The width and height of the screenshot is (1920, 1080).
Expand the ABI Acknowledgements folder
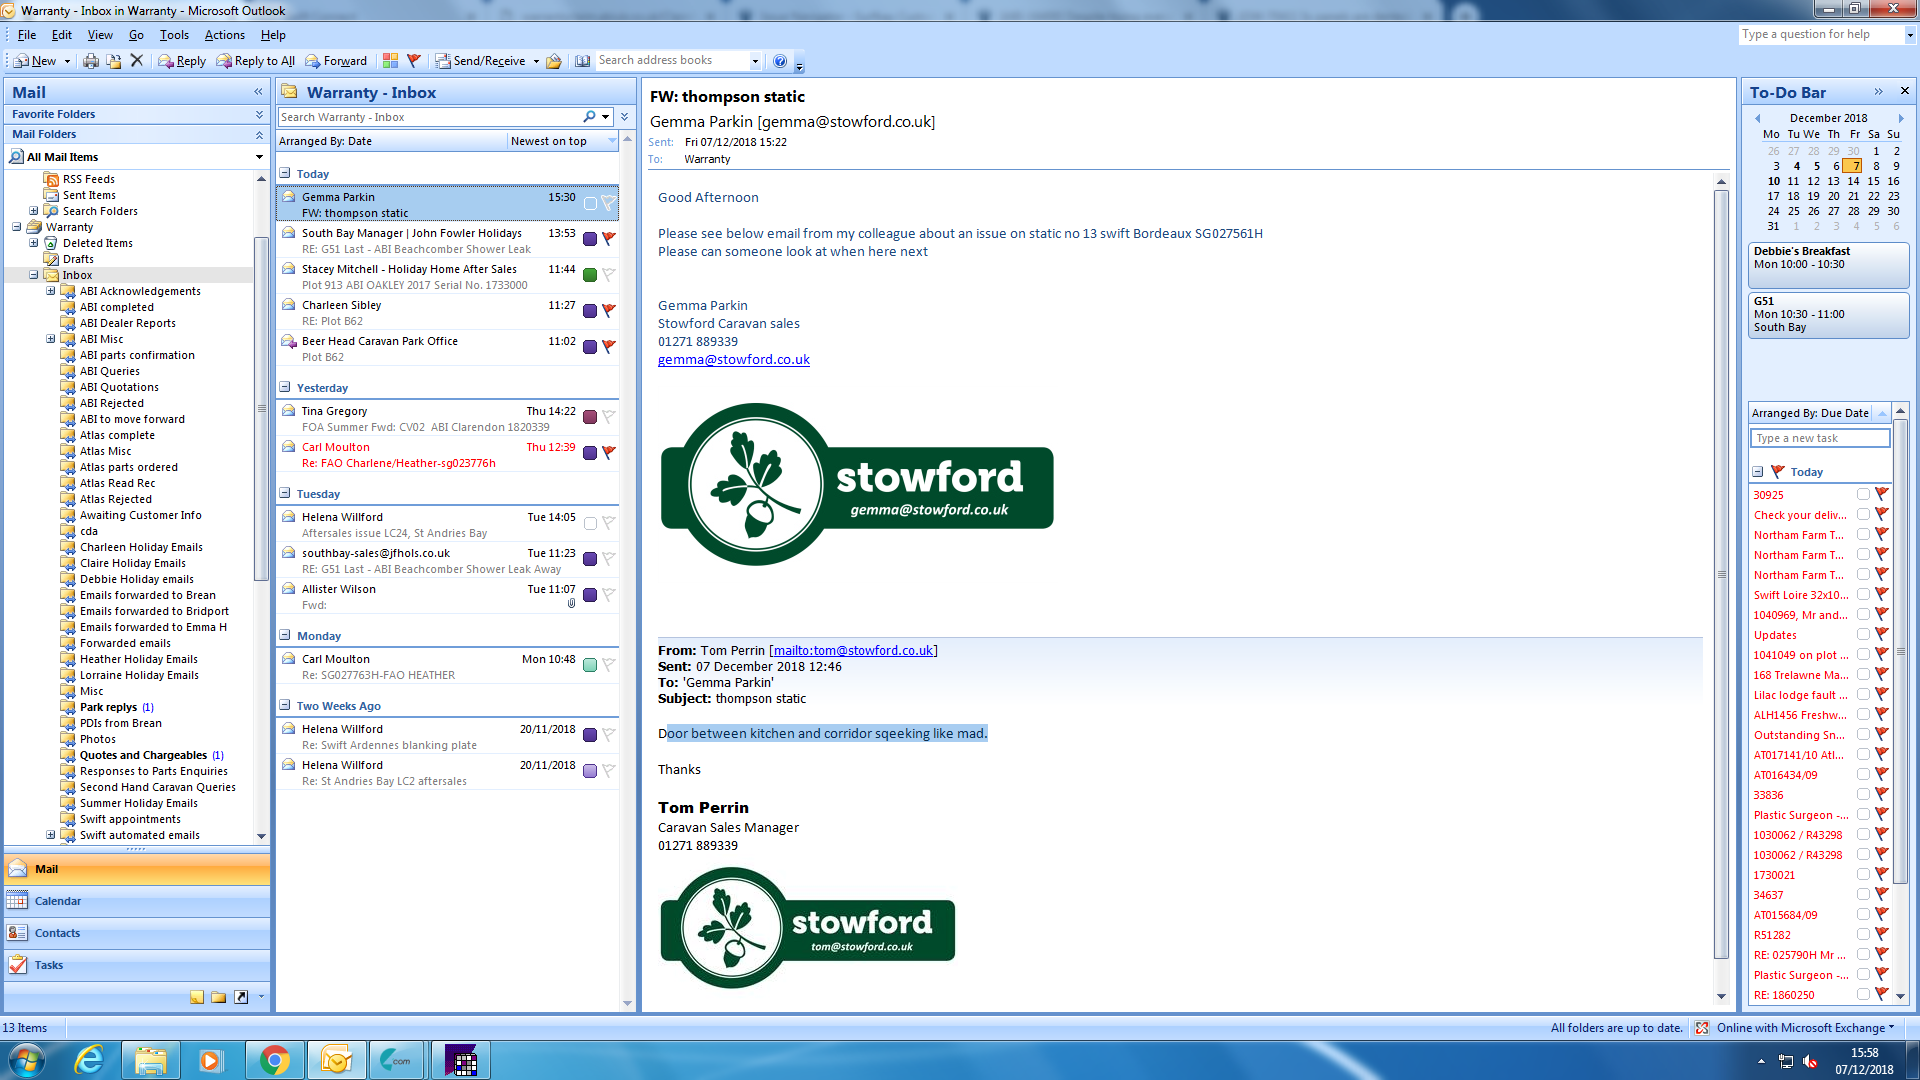click(51, 291)
